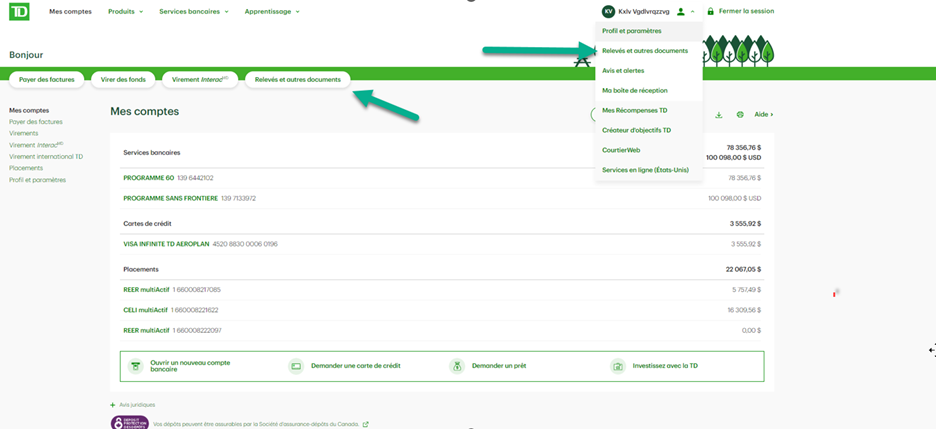Screen dimensions: 936x429
Task: Click the Services bancaires section heading
Action: click(x=152, y=153)
